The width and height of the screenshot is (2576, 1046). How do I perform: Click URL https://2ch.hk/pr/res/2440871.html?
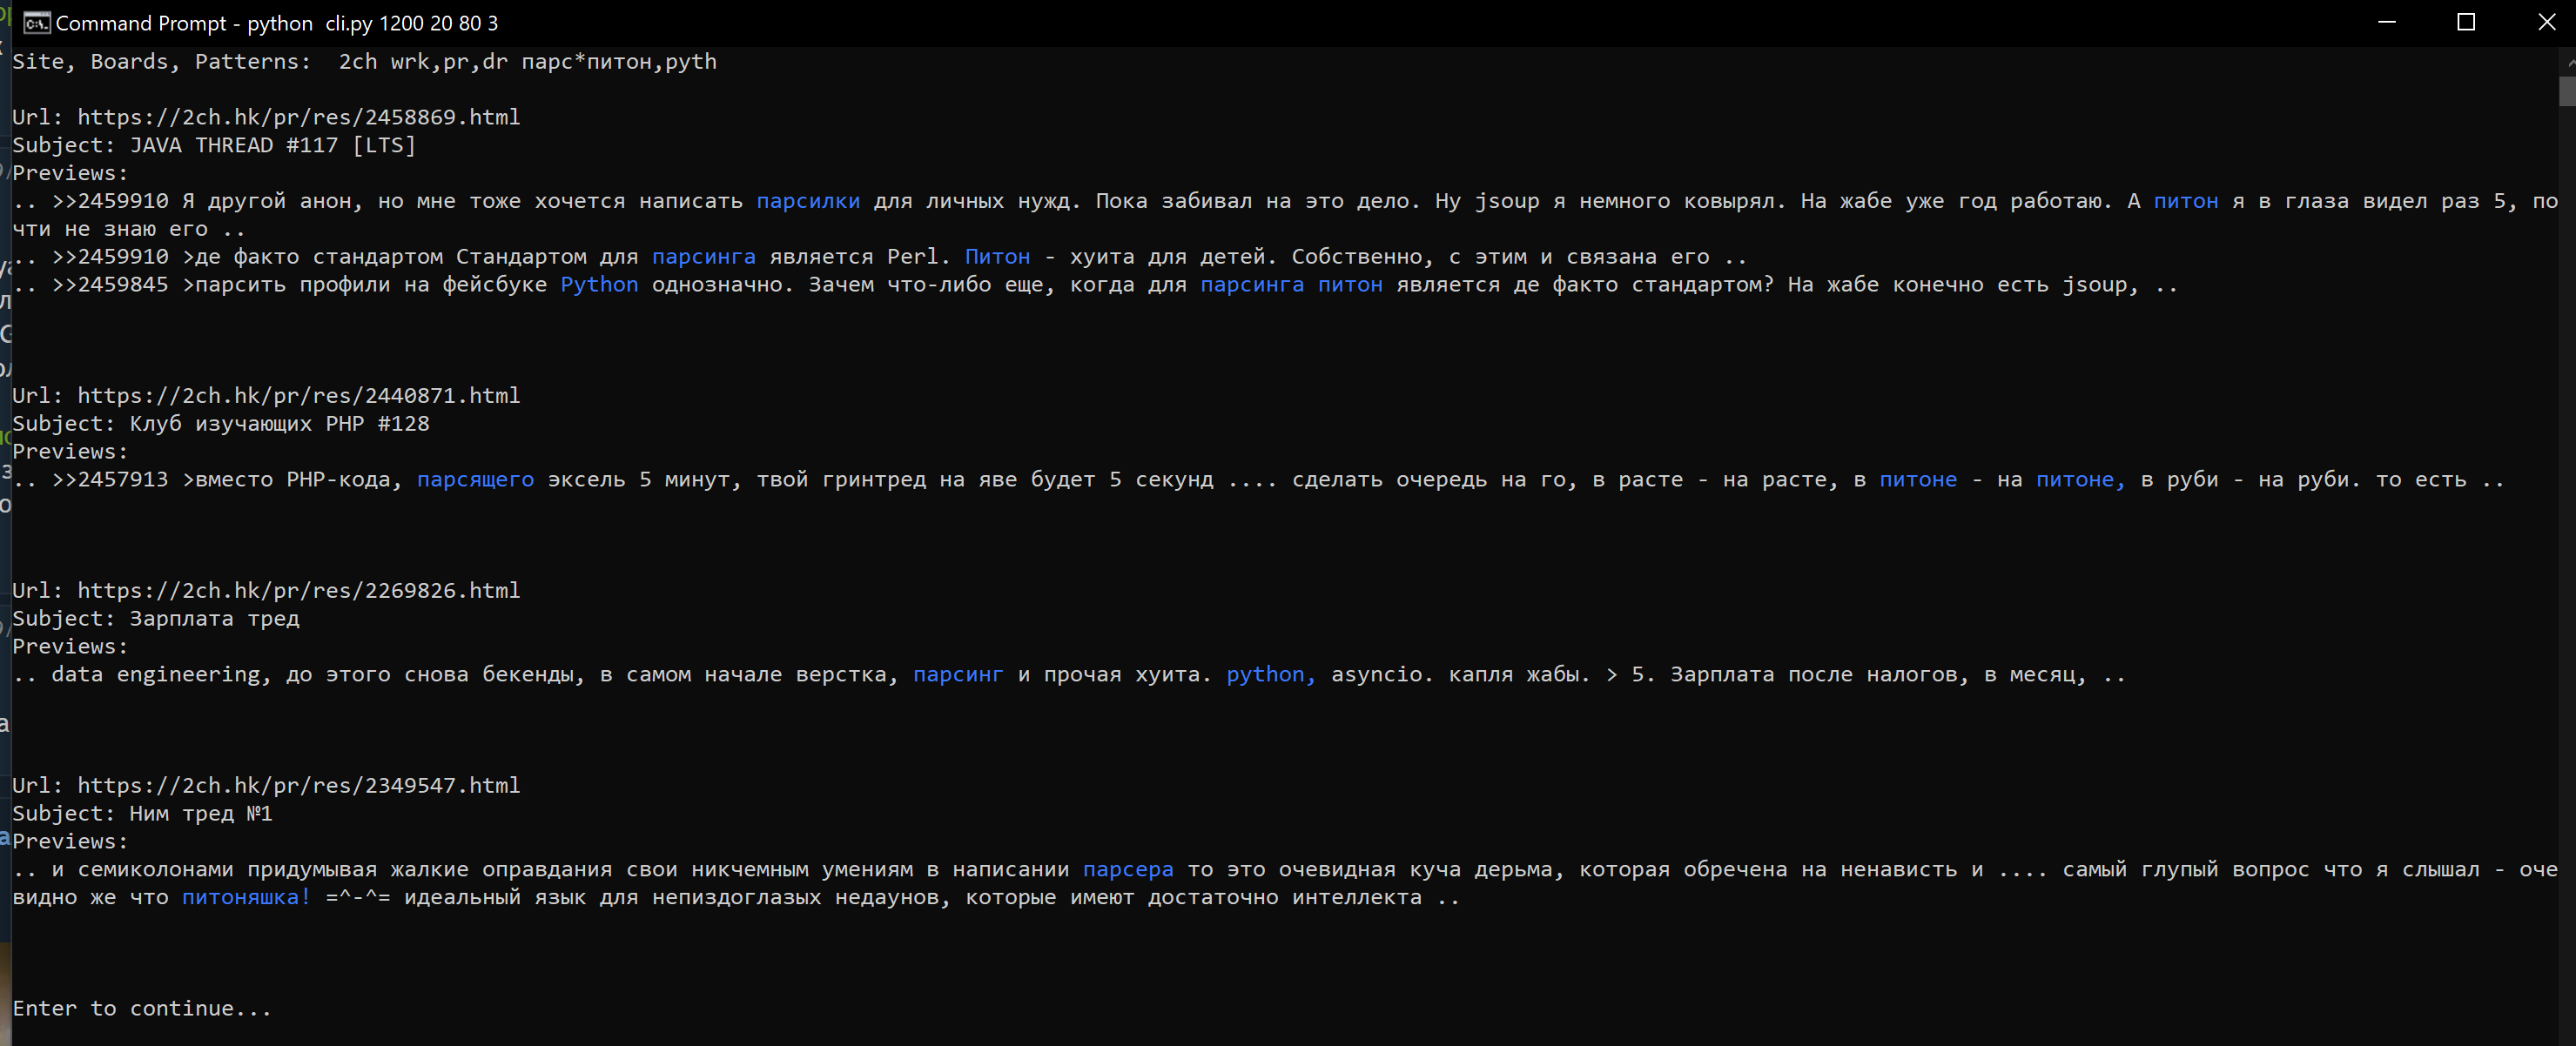[x=299, y=396]
